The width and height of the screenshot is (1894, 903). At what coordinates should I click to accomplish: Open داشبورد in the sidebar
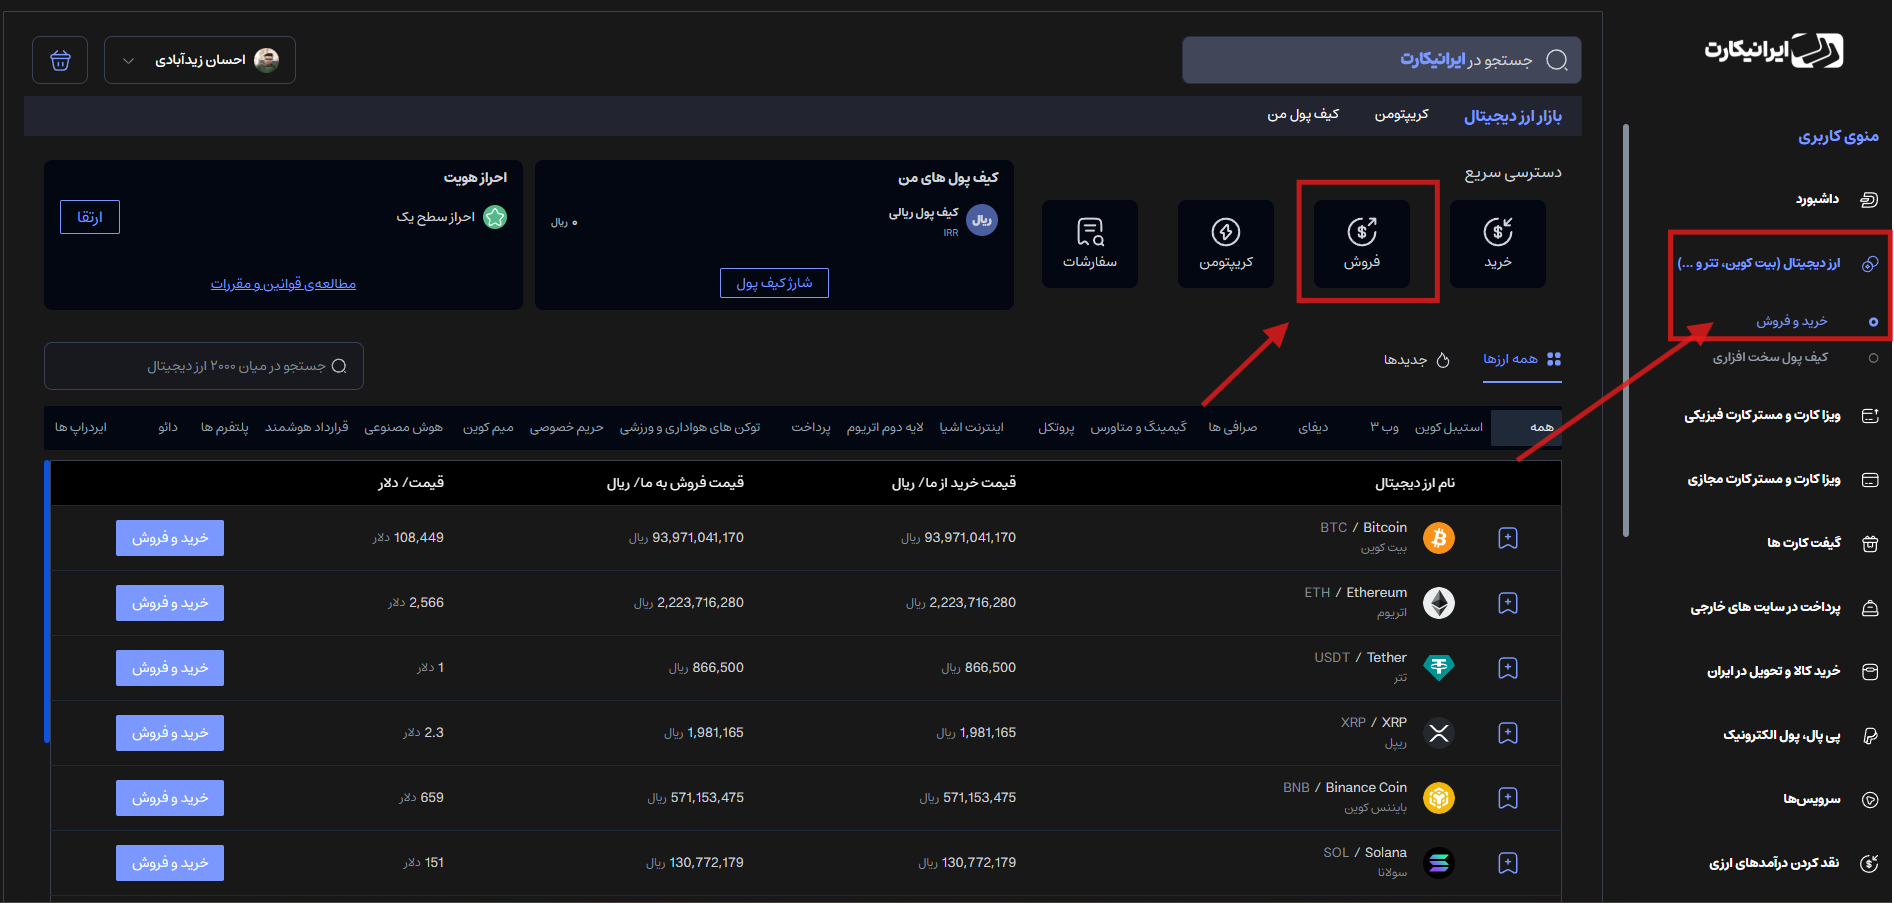click(1836, 199)
